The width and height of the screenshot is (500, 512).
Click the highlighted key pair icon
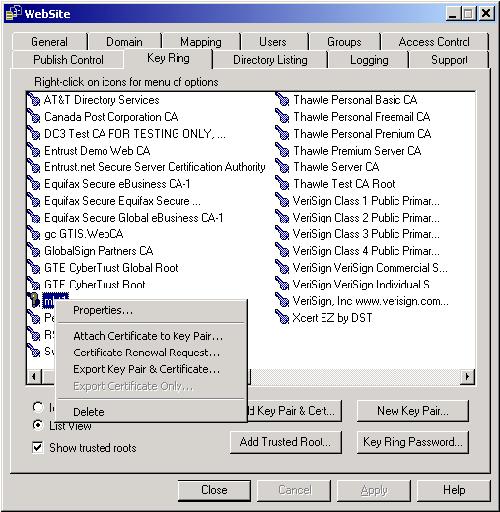[x=34, y=300]
